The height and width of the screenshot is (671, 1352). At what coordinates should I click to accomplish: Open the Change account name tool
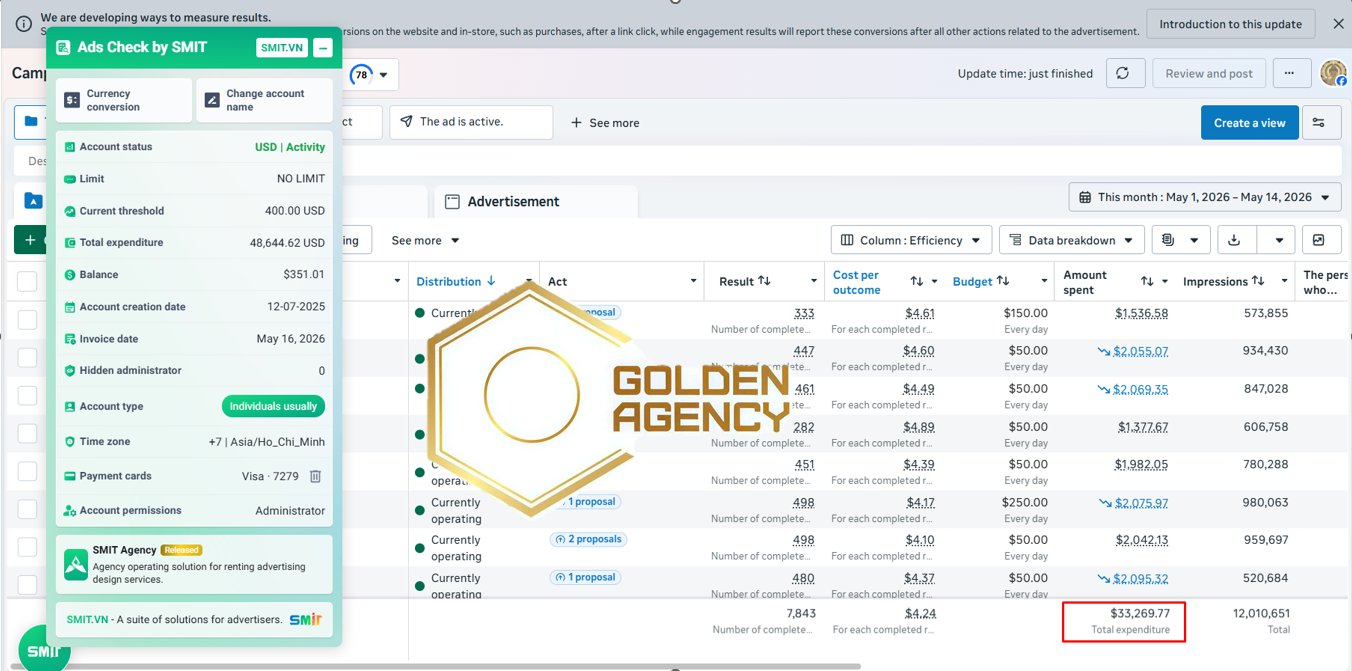pyautogui.click(x=264, y=100)
